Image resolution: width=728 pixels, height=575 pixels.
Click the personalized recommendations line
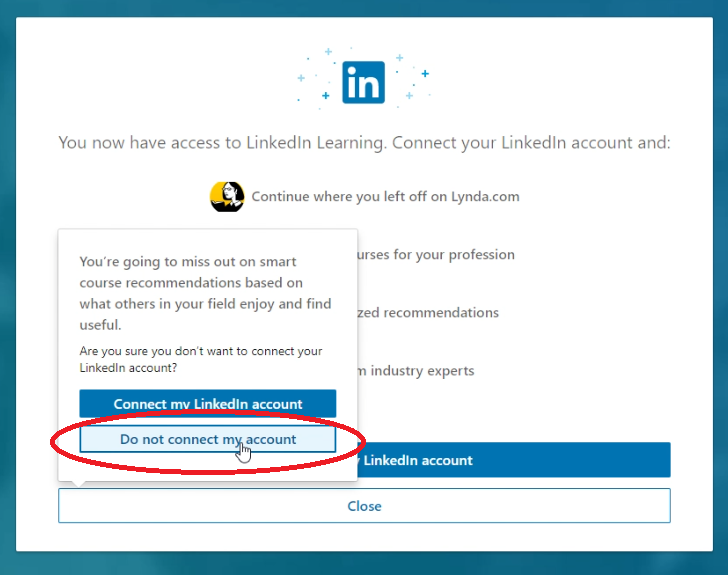click(x=428, y=313)
